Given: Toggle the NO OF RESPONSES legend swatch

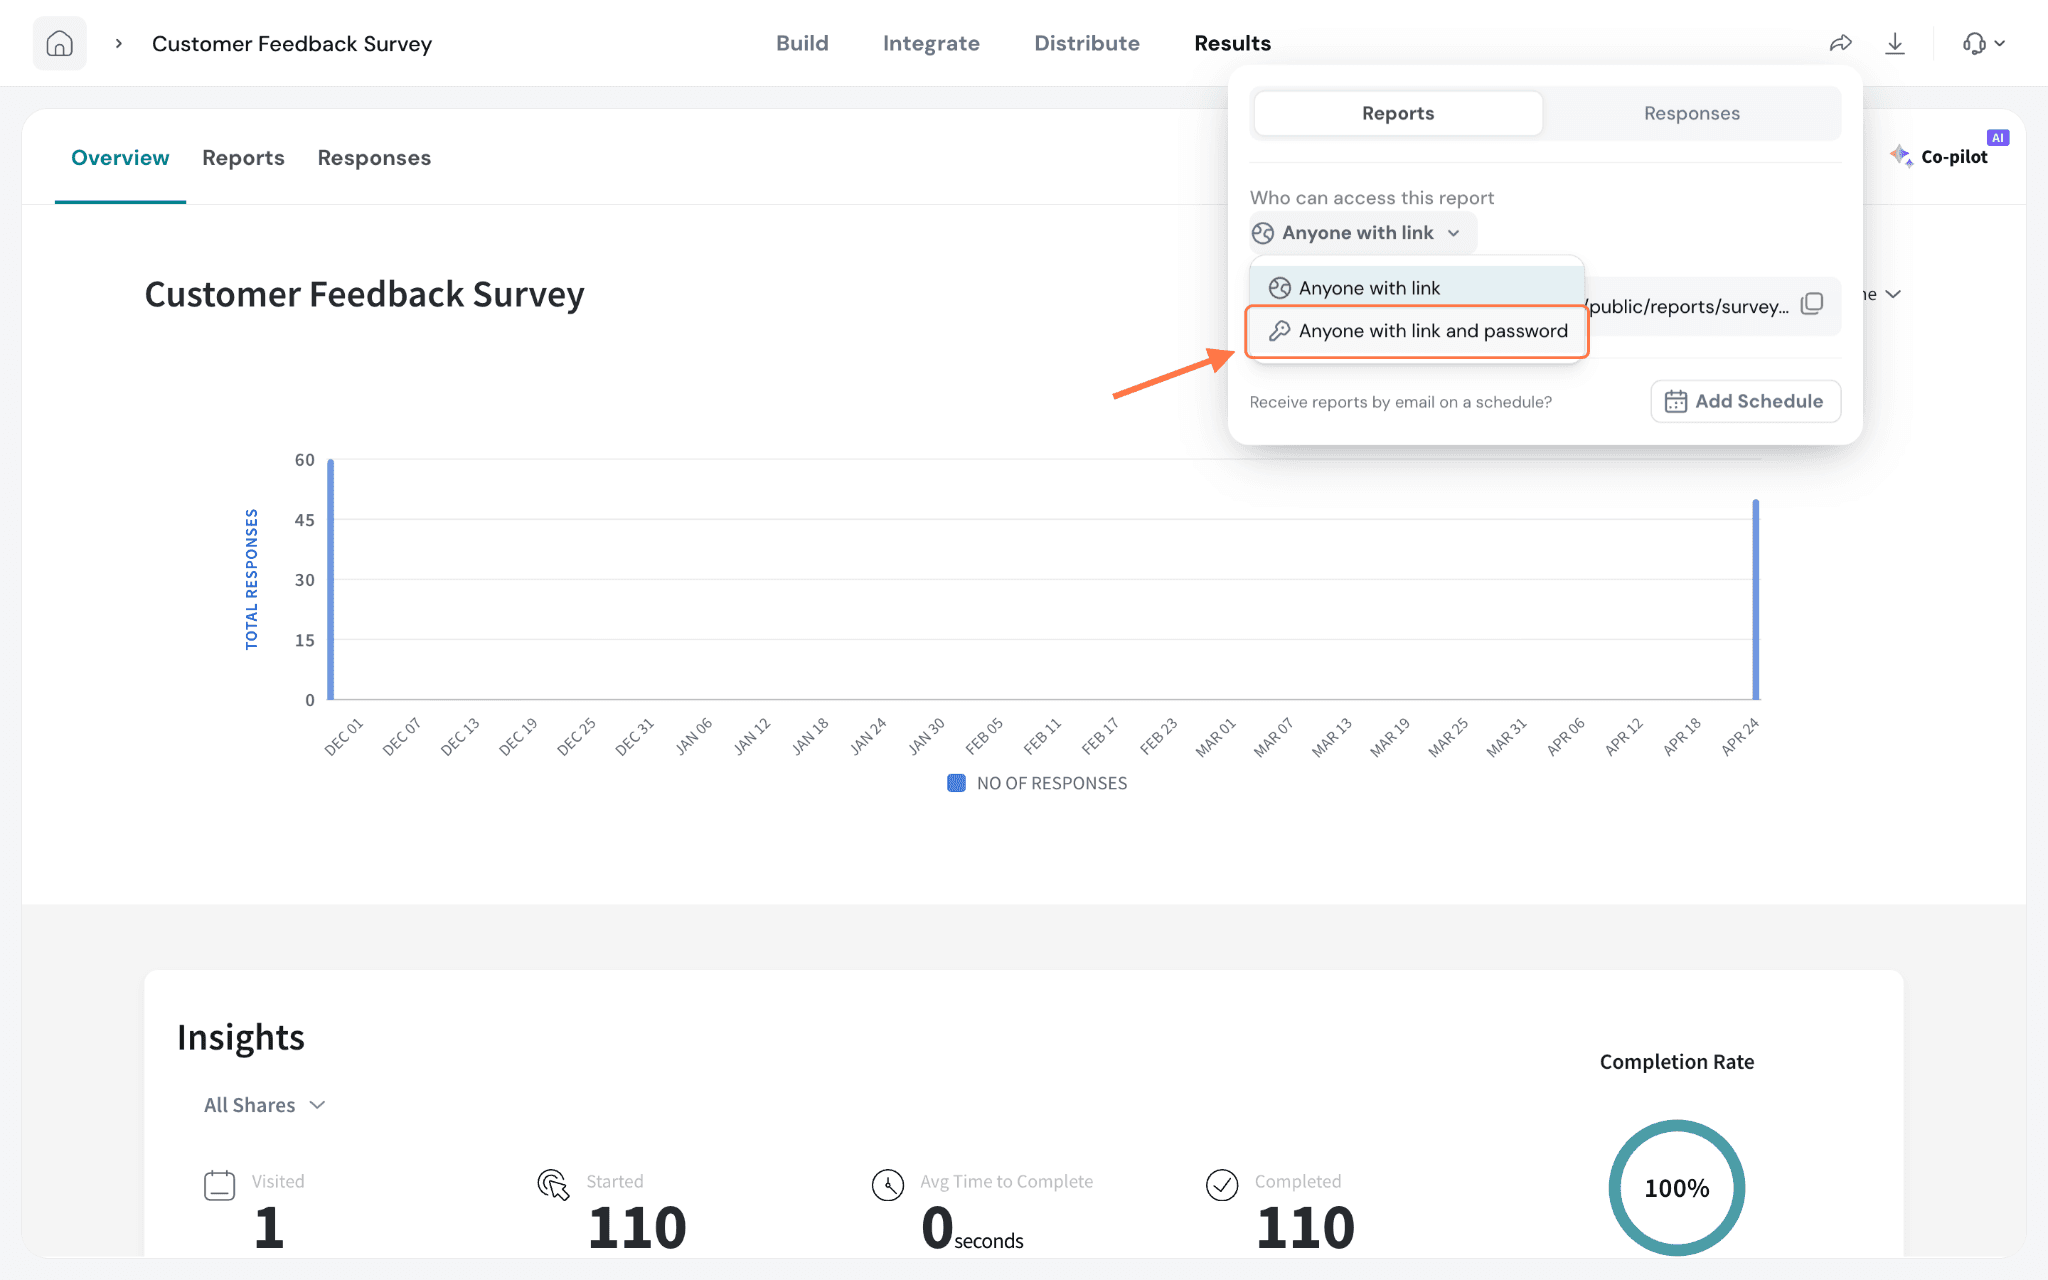Looking at the screenshot, I should [x=956, y=783].
